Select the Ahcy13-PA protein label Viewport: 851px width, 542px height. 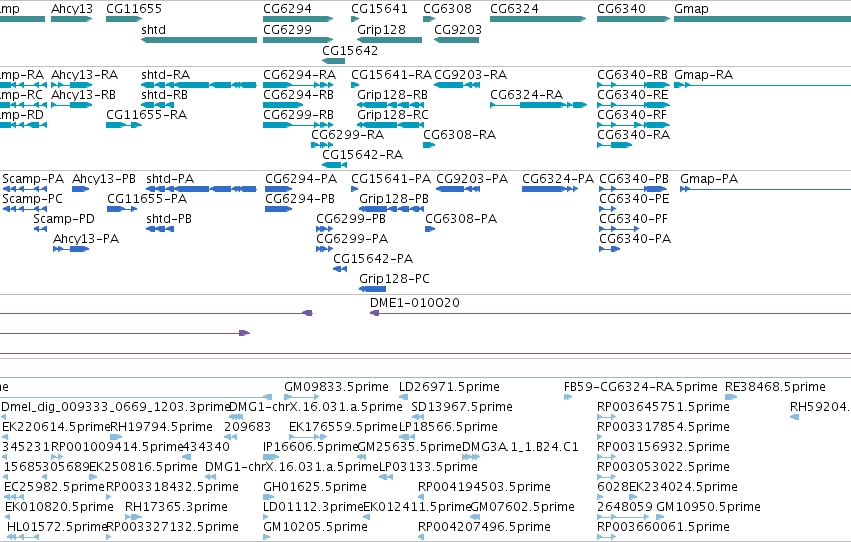tap(86, 239)
